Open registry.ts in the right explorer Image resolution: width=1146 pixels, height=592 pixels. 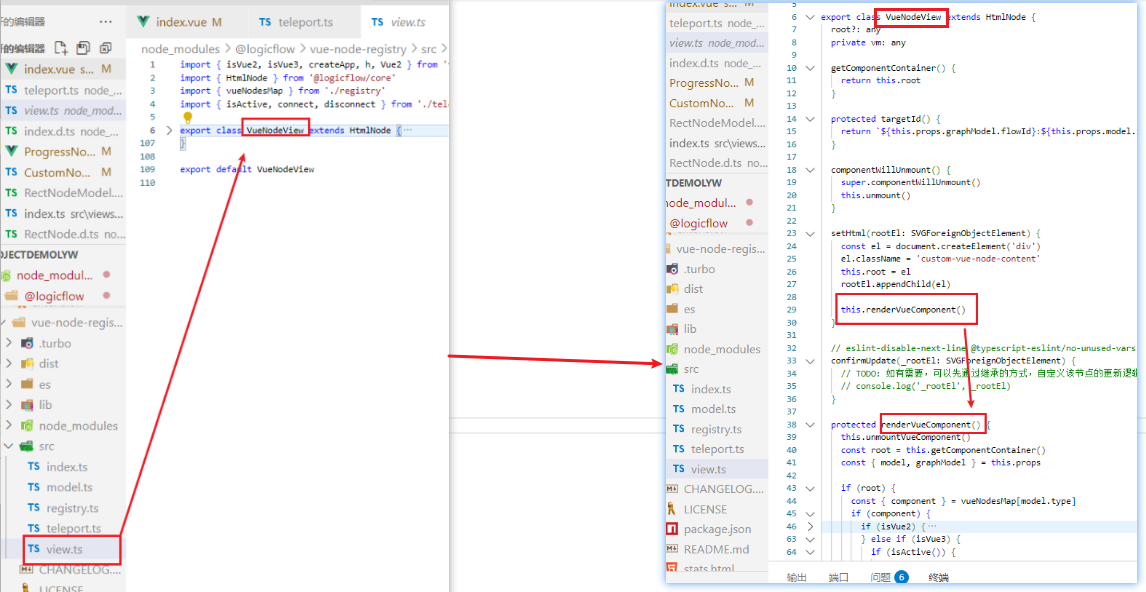pos(717,429)
